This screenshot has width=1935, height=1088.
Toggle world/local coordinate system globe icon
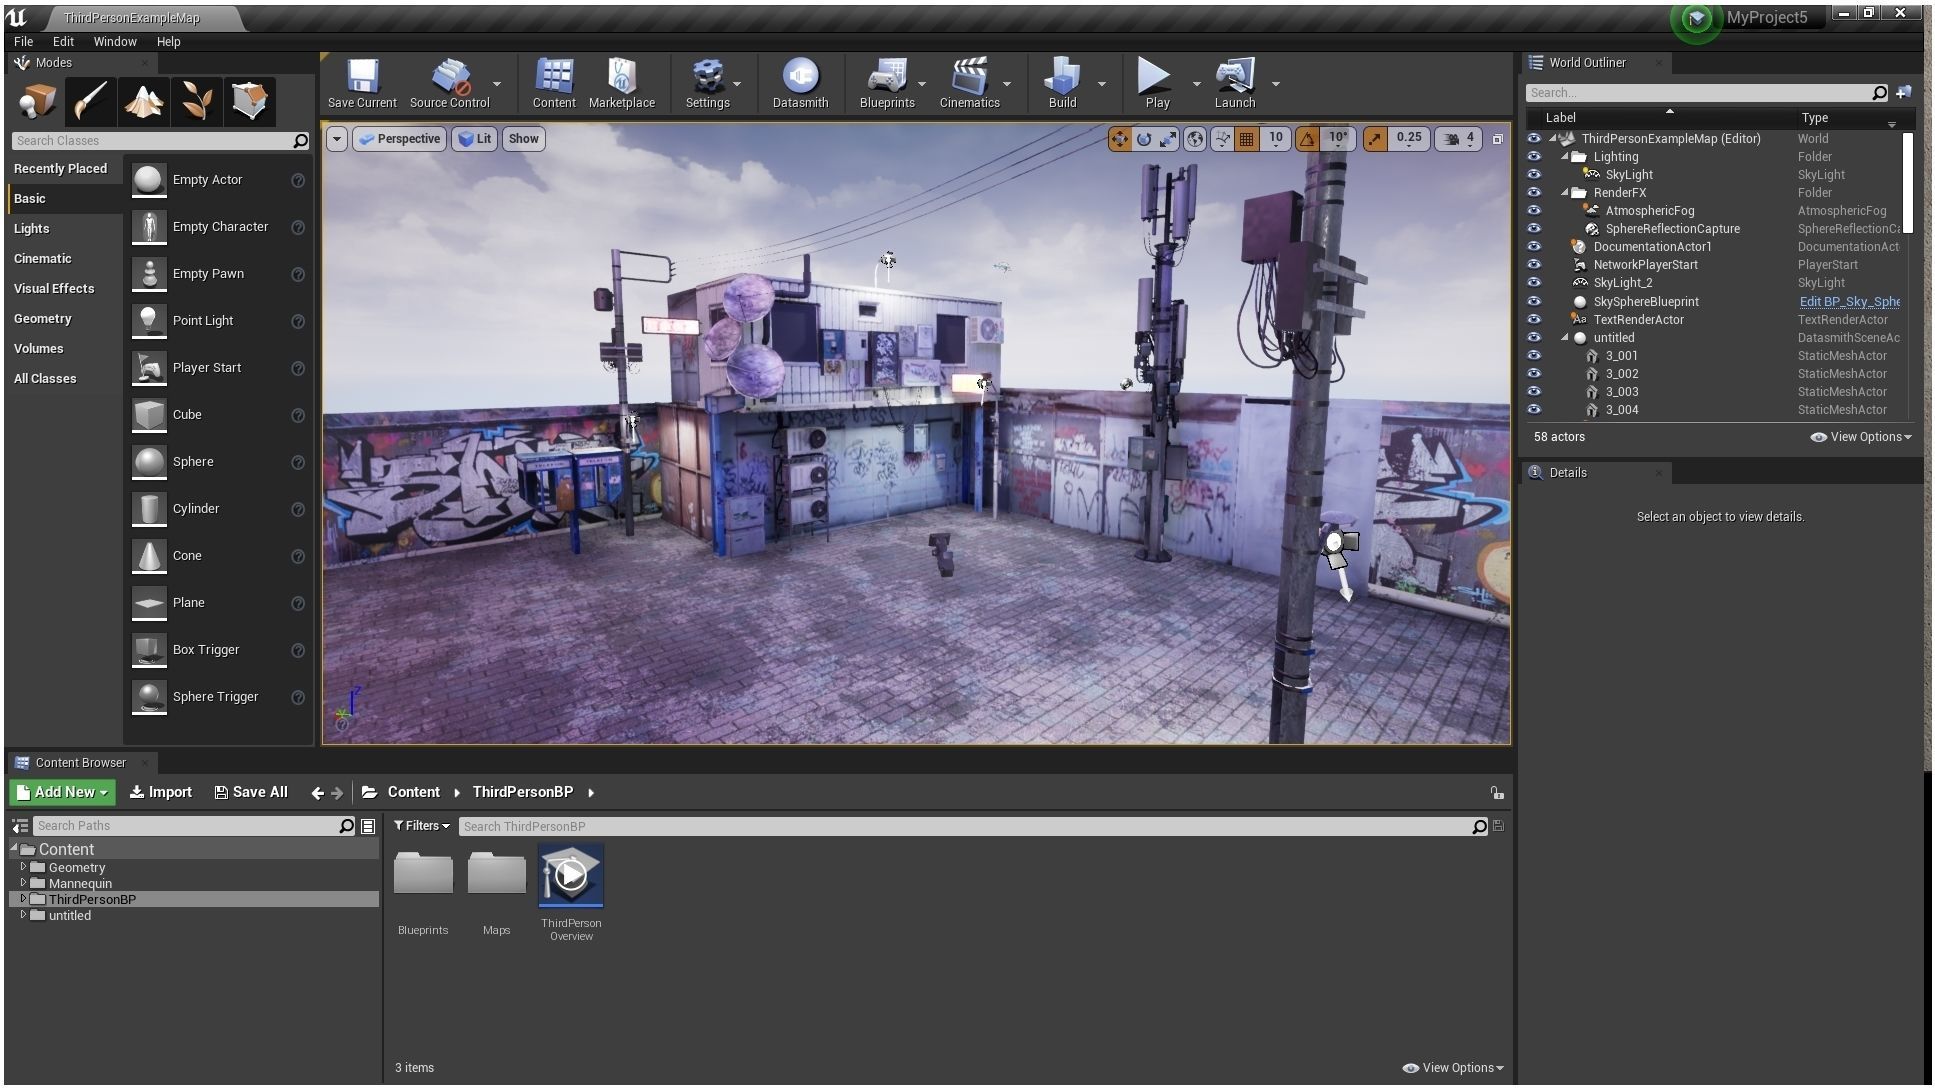[1194, 139]
